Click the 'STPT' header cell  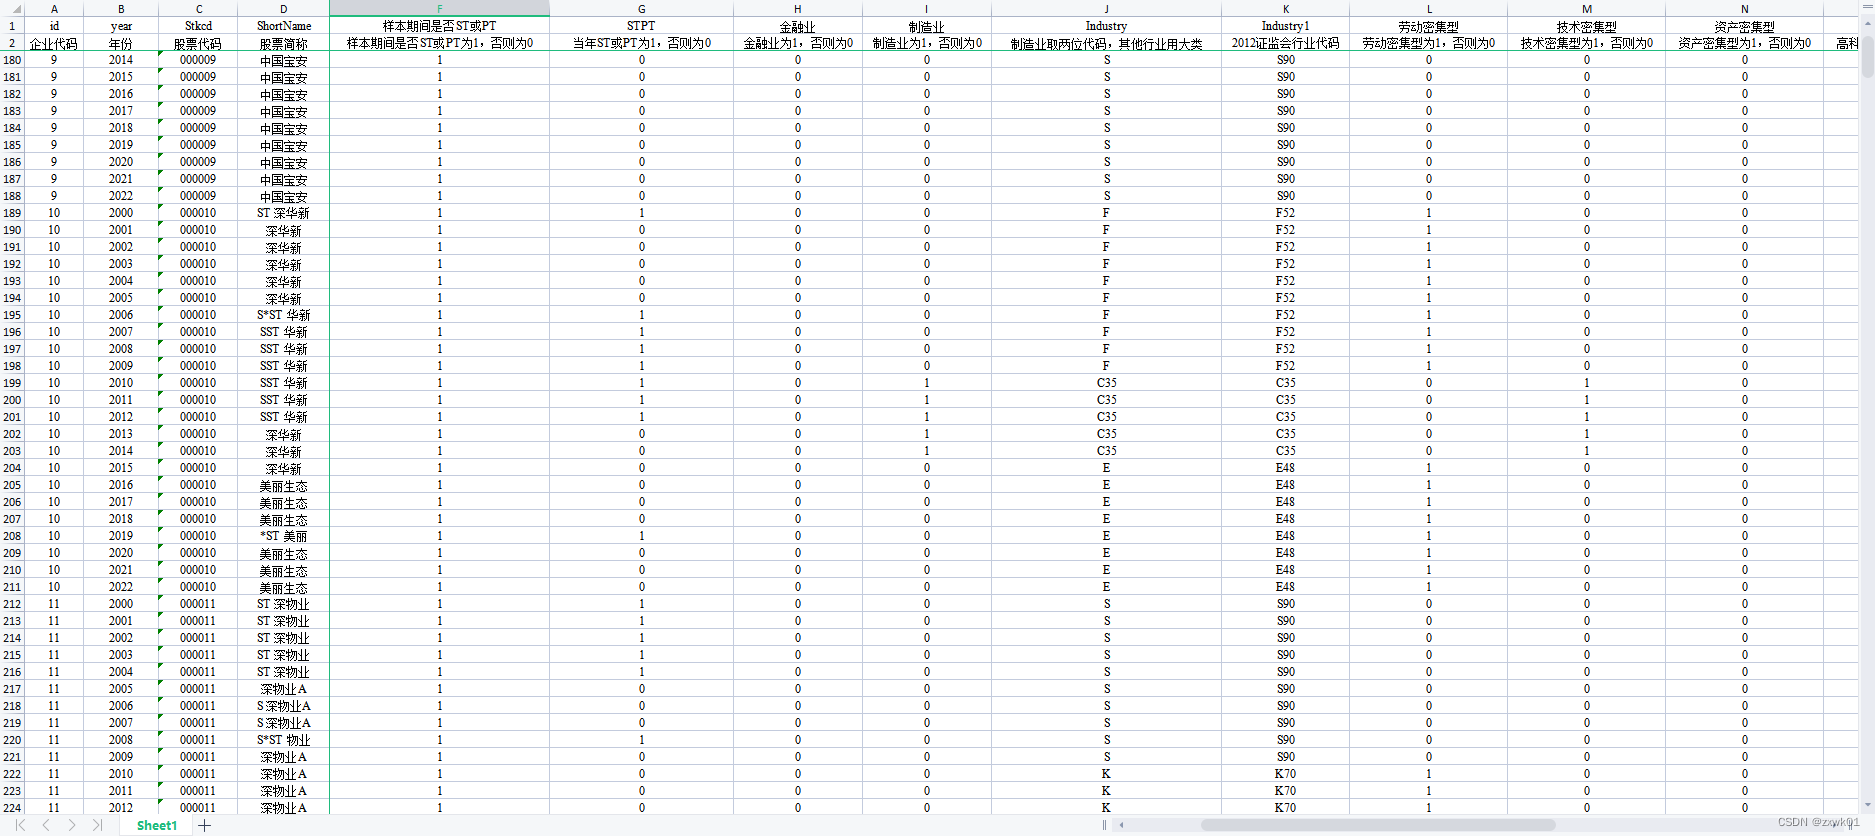[641, 26]
